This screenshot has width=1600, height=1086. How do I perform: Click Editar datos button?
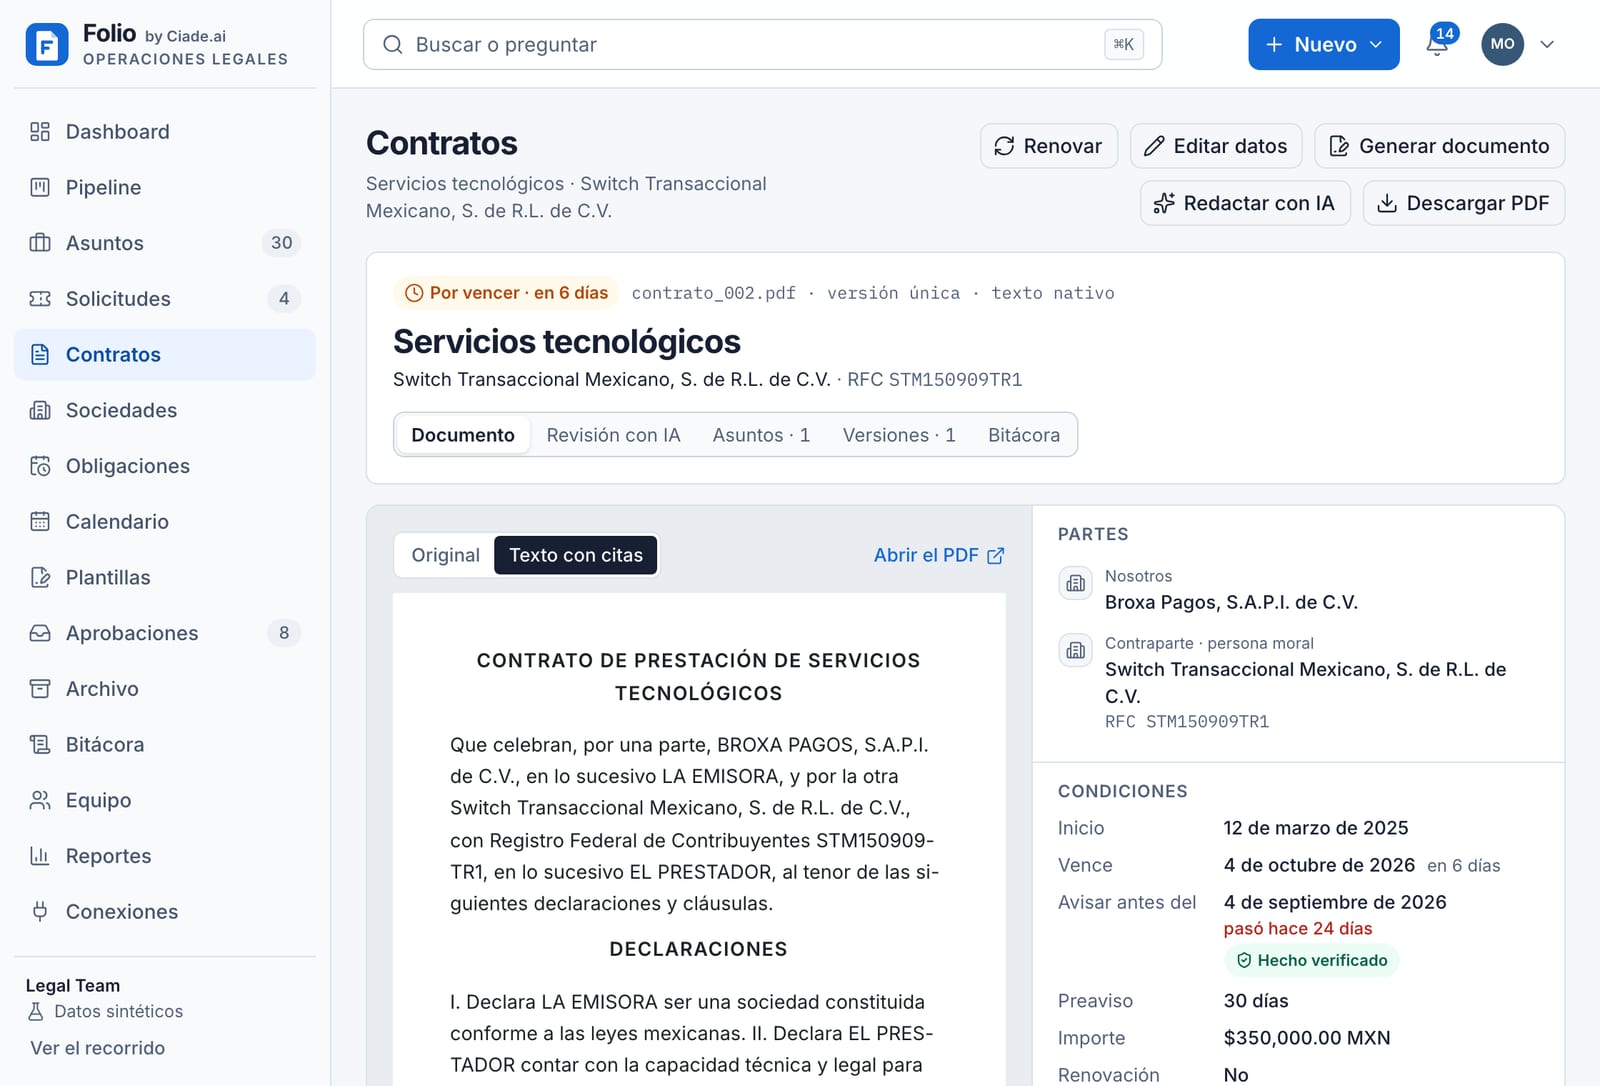point(1216,146)
